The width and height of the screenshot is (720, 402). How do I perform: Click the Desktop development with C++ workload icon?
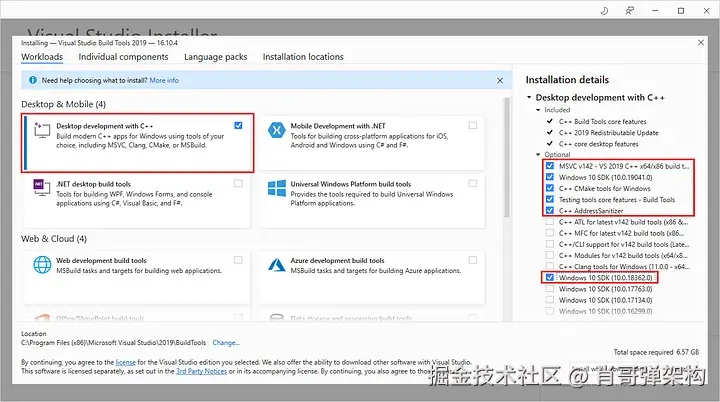(42, 130)
